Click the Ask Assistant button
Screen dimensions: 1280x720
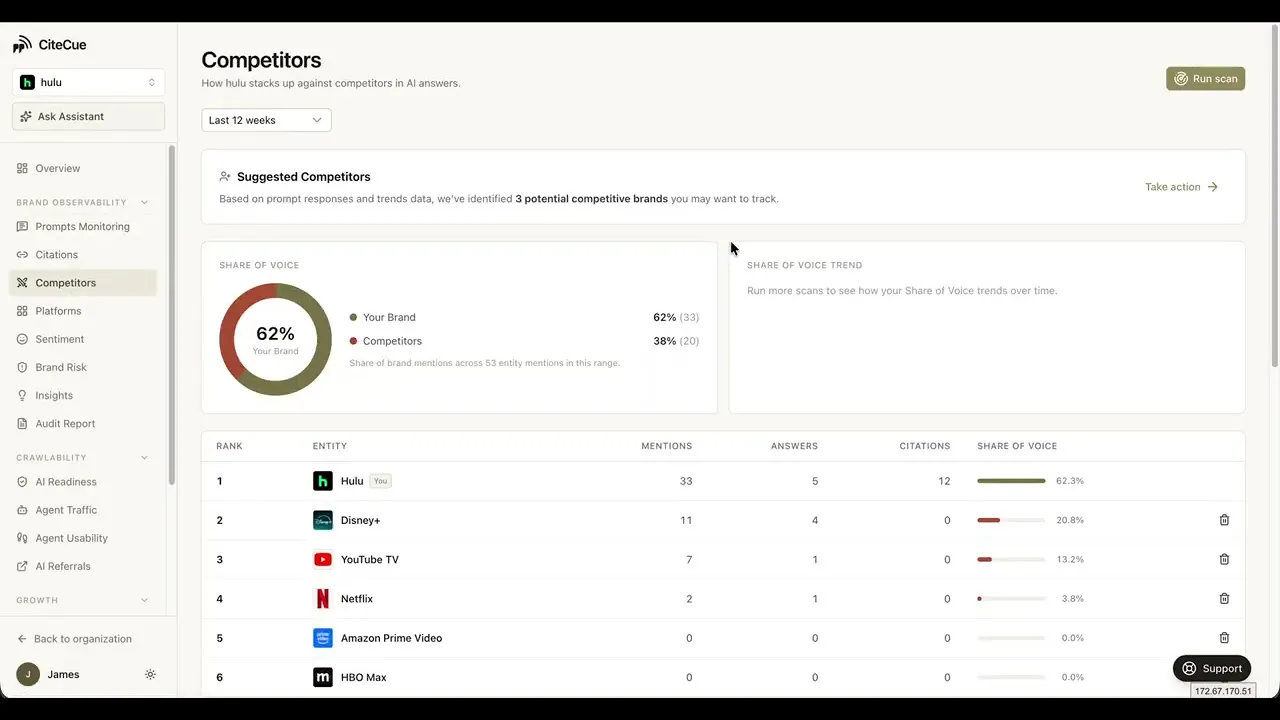tap(88, 116)
